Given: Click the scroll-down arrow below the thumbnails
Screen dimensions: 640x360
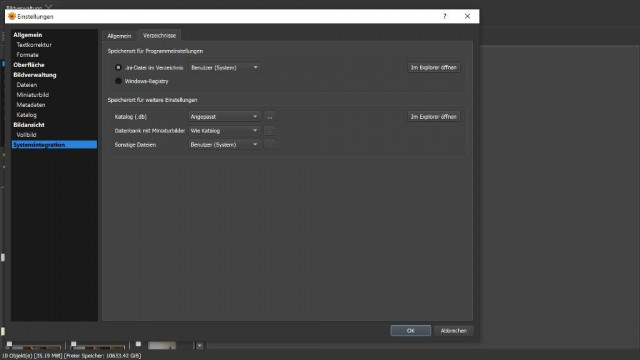Looking at the screenshot, I should point(200,346).
